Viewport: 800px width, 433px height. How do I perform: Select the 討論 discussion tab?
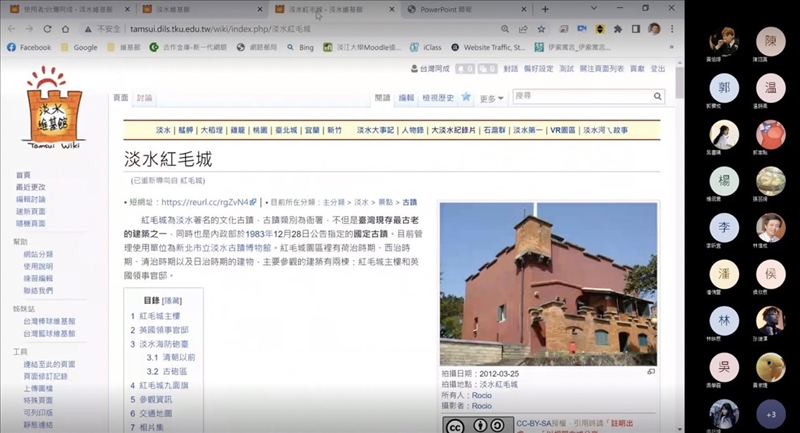145,98
